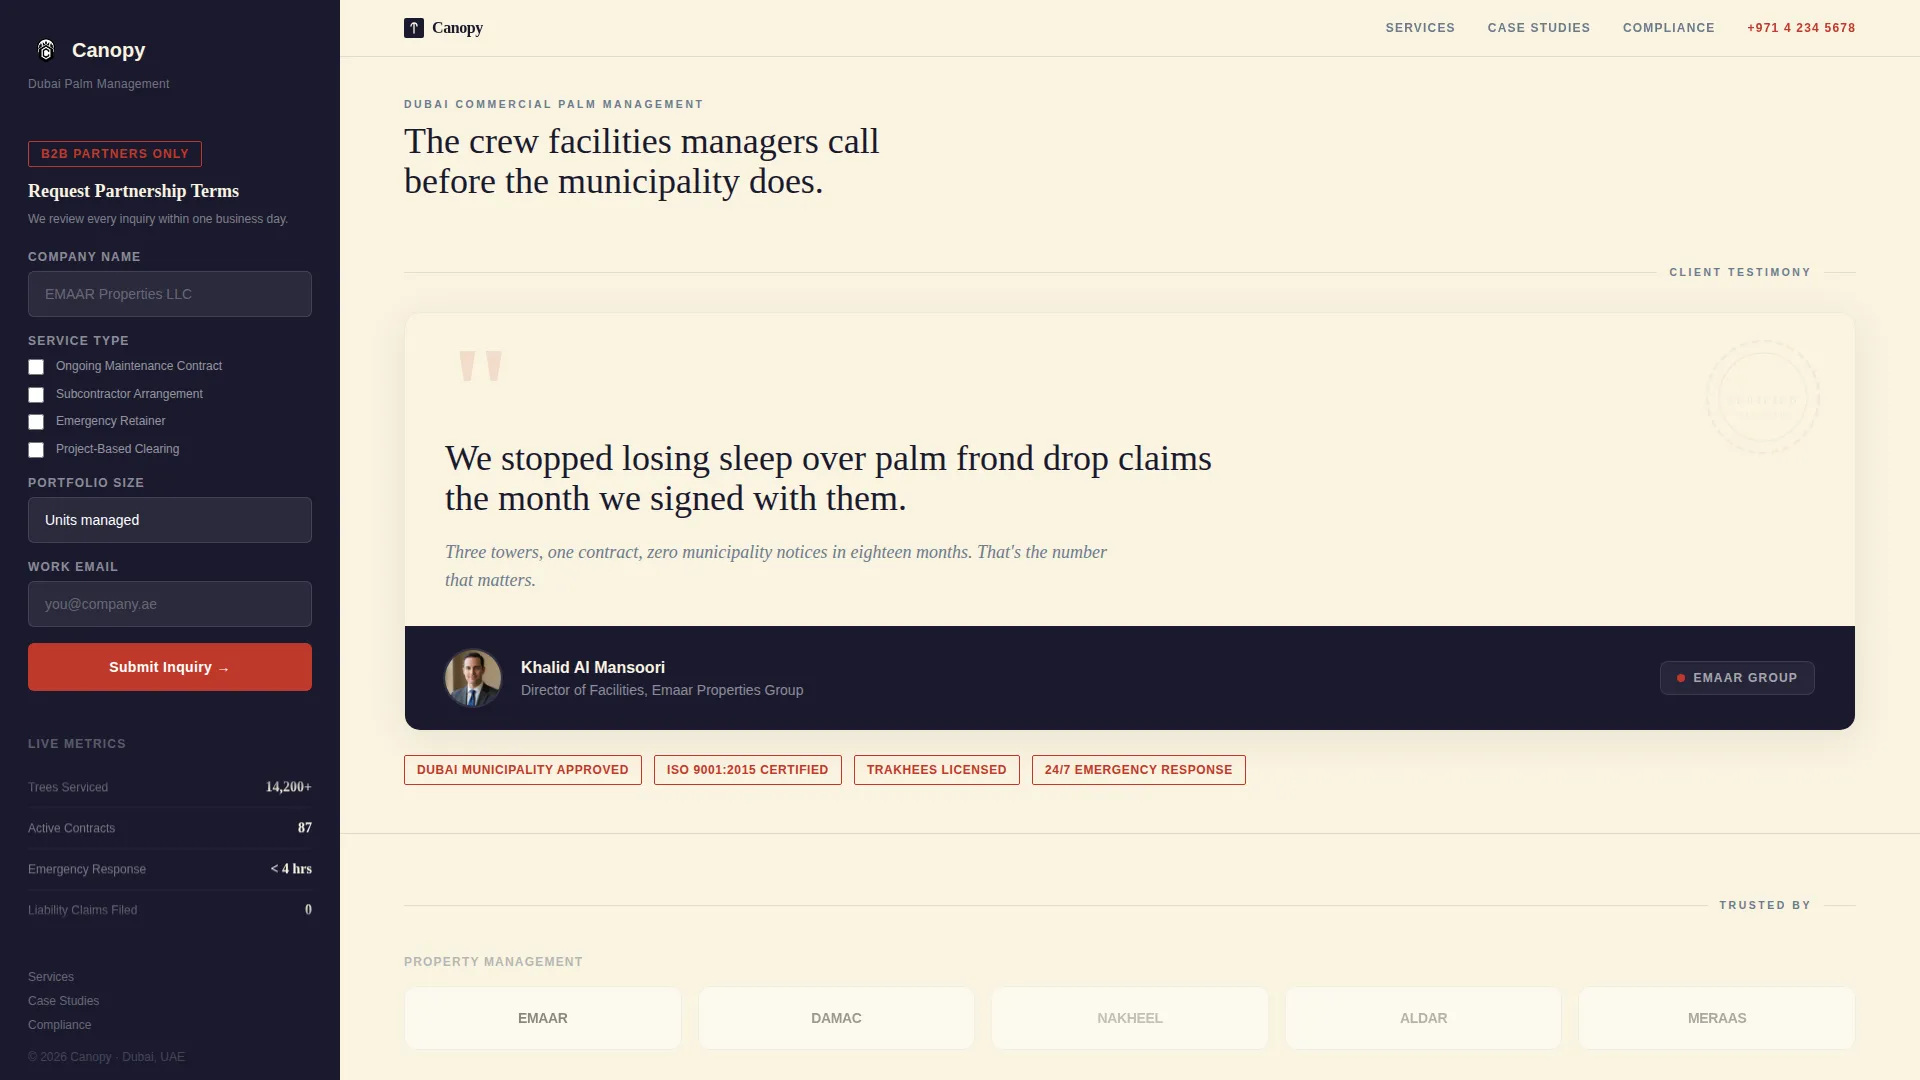Open Compliance in the top navigation
The image size is (1920, 1080).
1669,28
